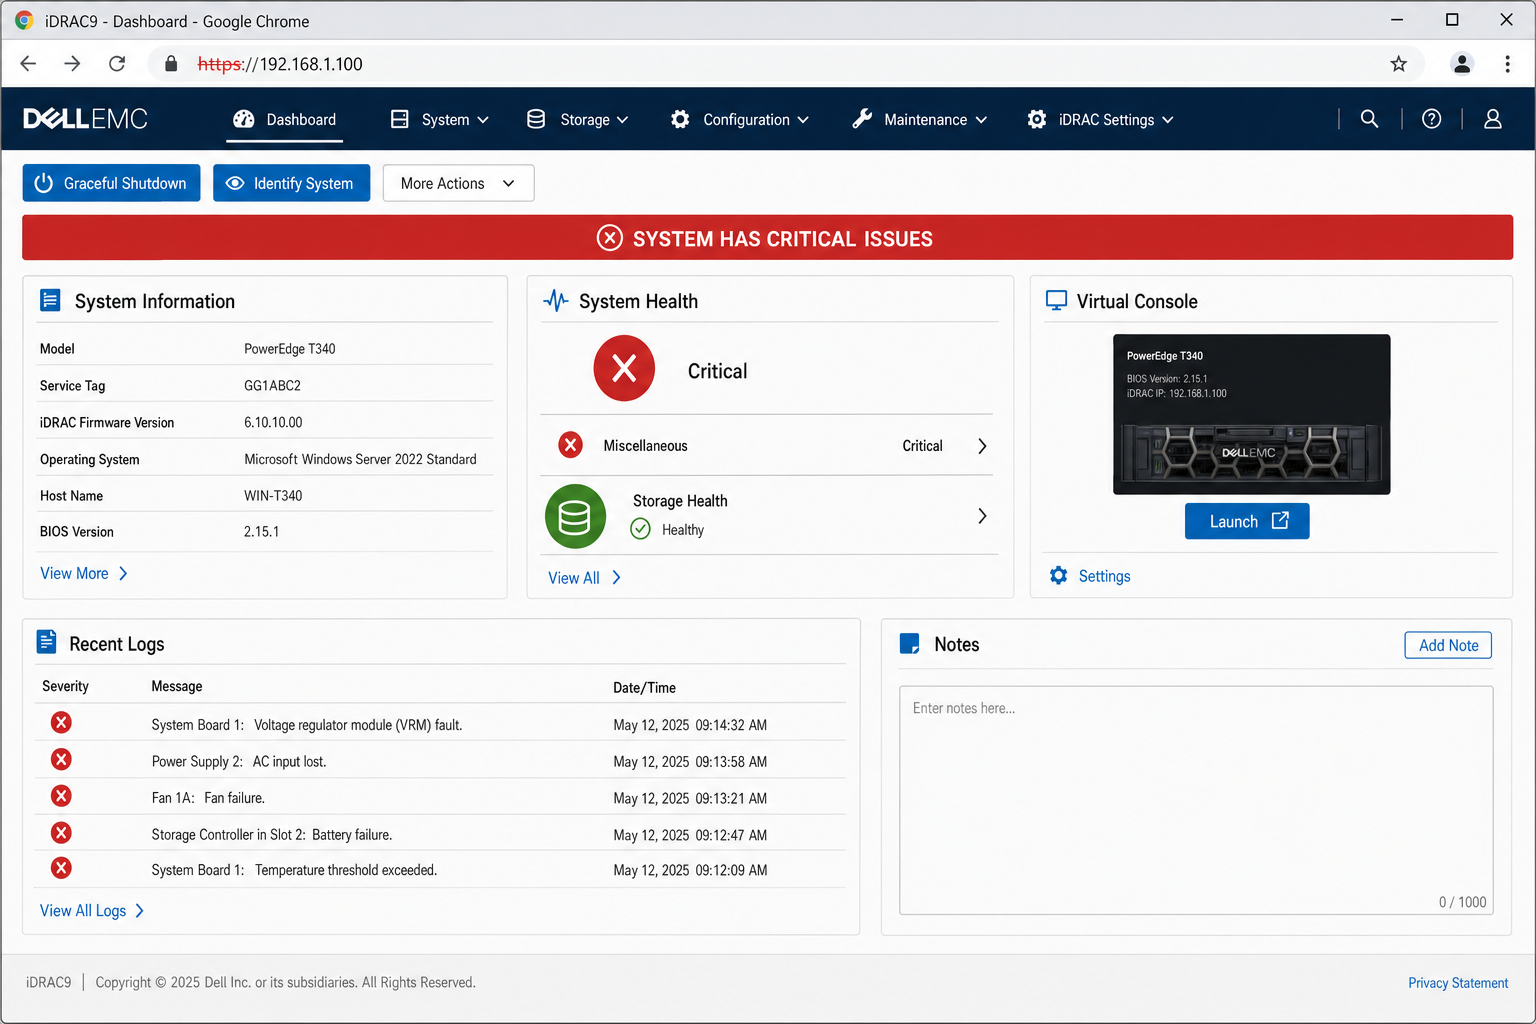Expand the Storage menu

[x=577, y=119]
